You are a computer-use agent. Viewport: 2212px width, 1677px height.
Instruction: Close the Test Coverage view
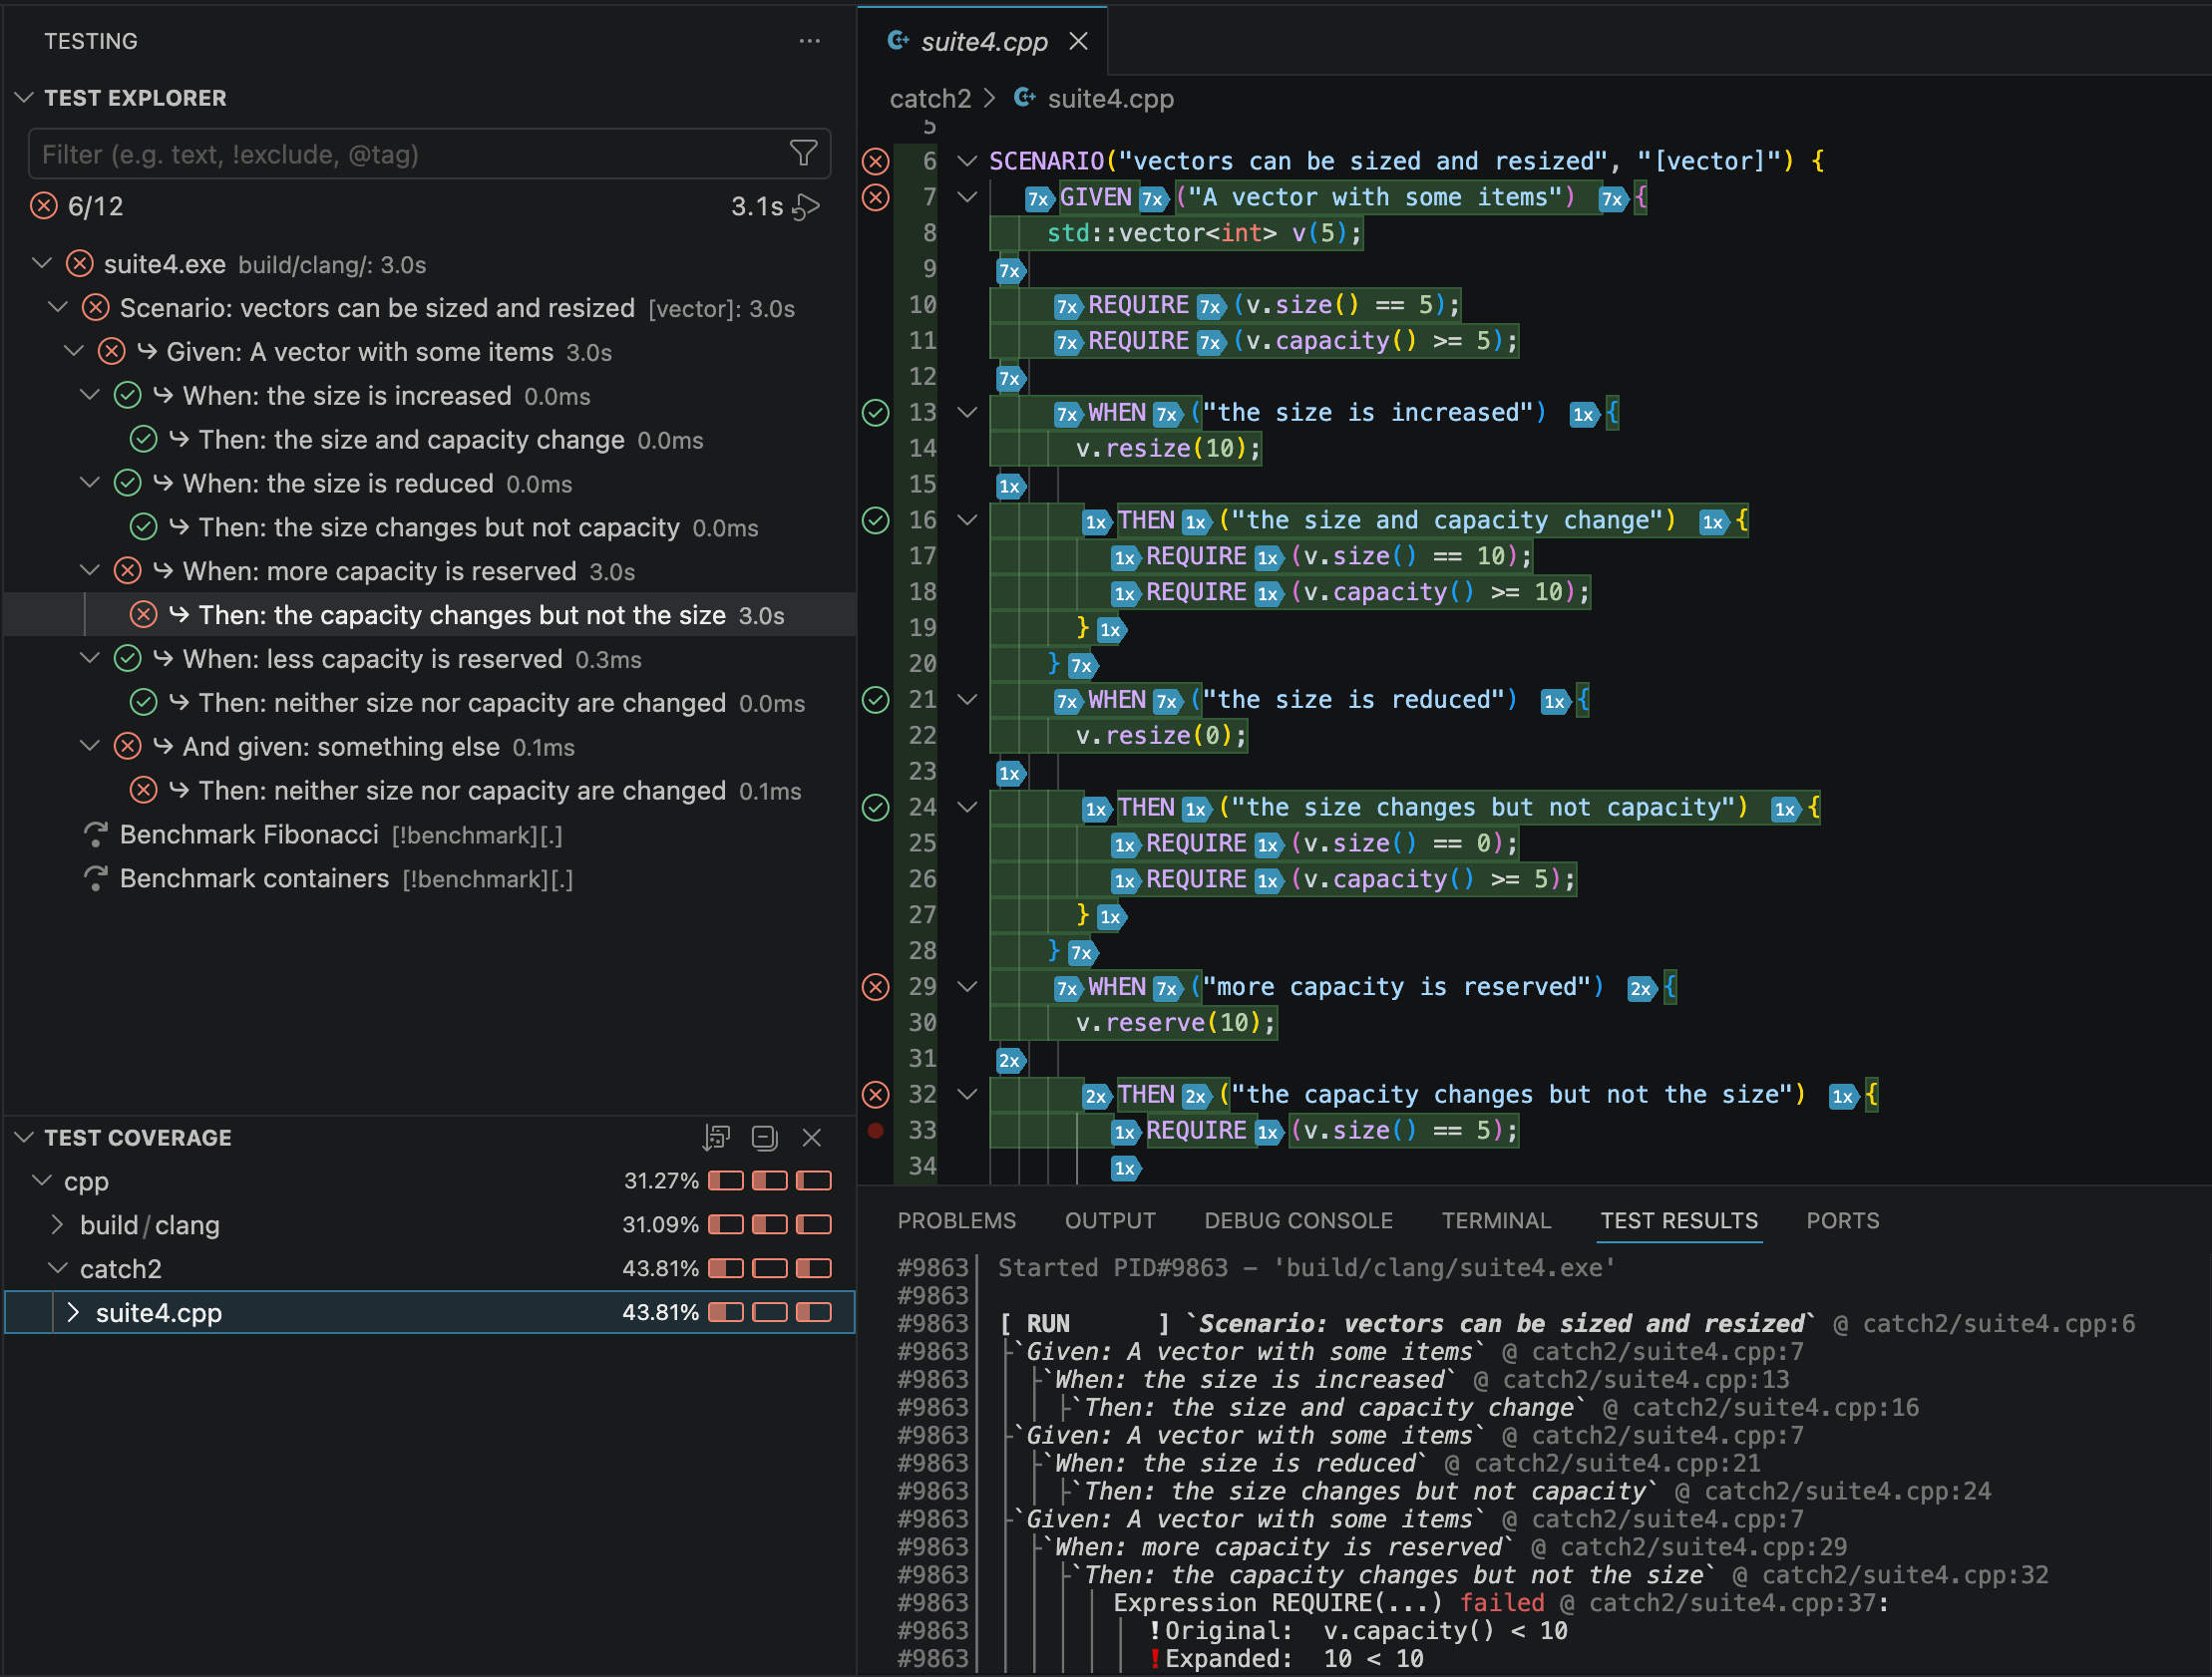point(812,1137)
